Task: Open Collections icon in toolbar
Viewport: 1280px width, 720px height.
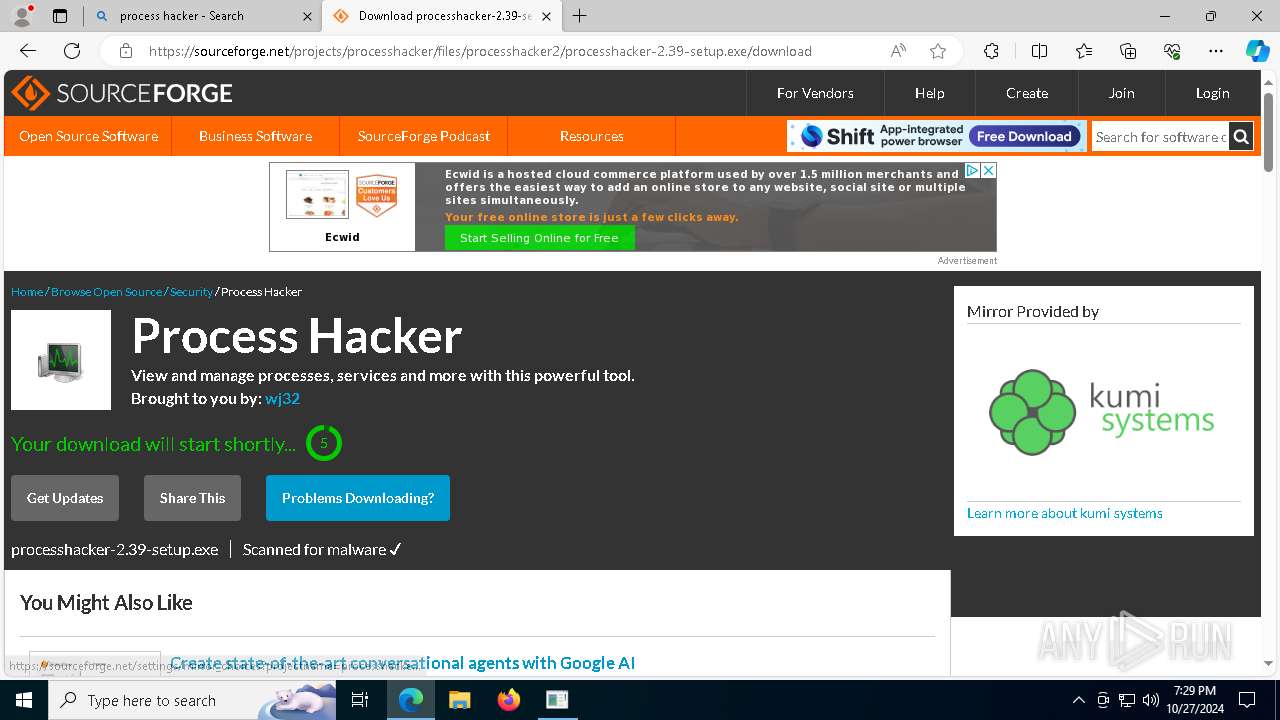Action: pyautogui.click(x=1128, y=51)
